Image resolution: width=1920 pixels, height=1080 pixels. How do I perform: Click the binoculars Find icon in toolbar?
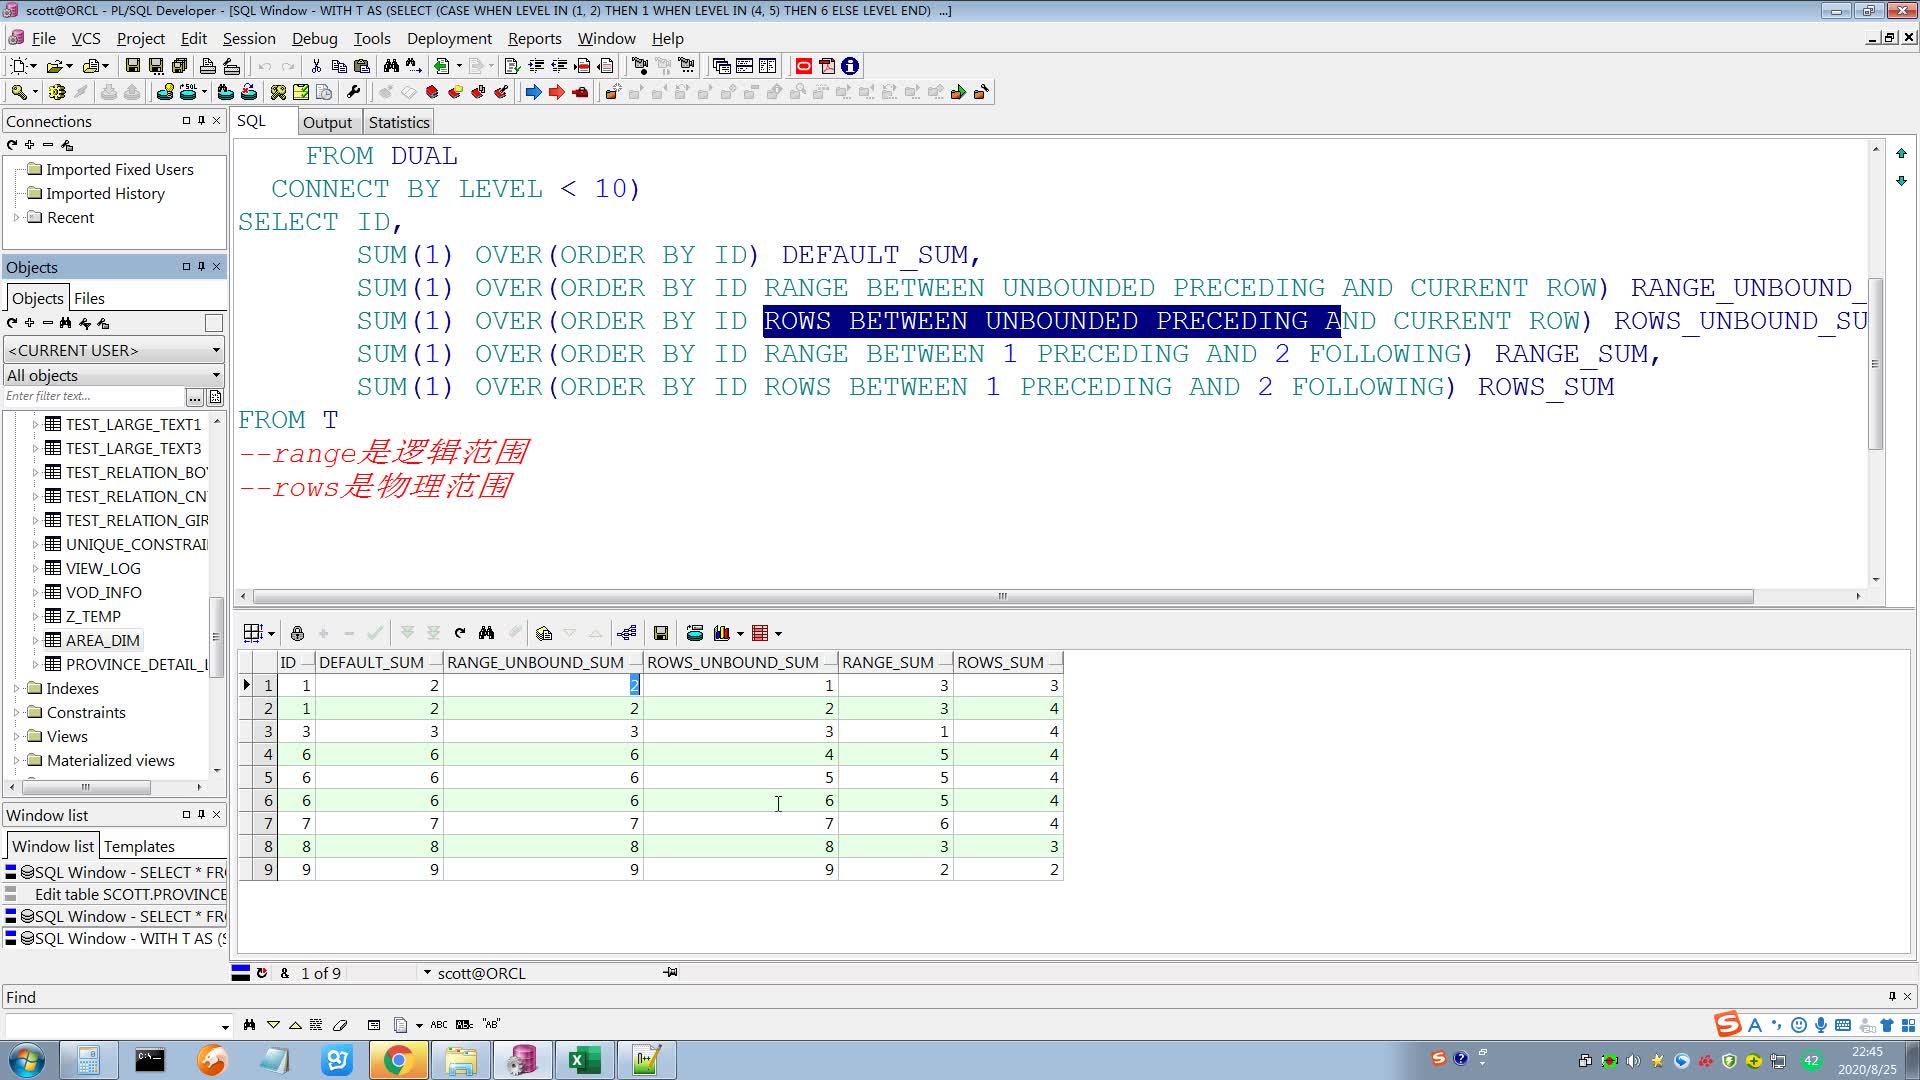coord(391,66)
